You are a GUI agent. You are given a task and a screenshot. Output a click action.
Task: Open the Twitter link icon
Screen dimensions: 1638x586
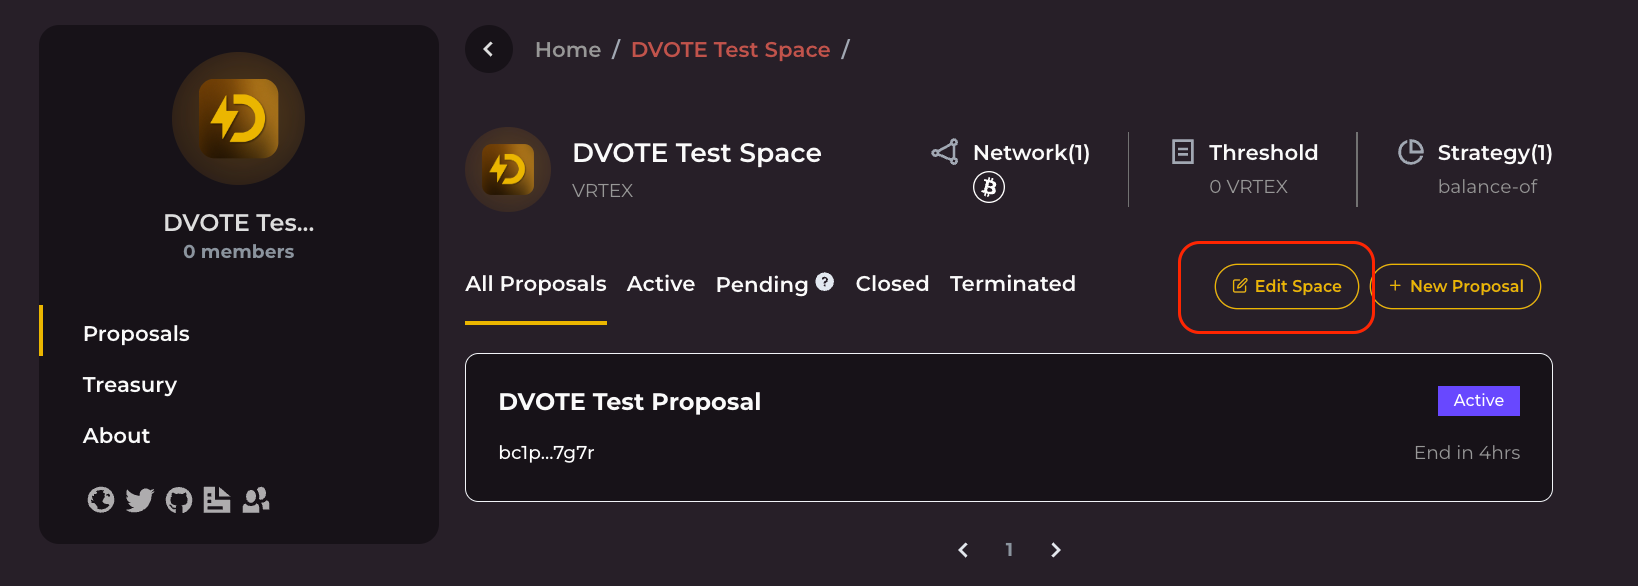tap(140, 499)
